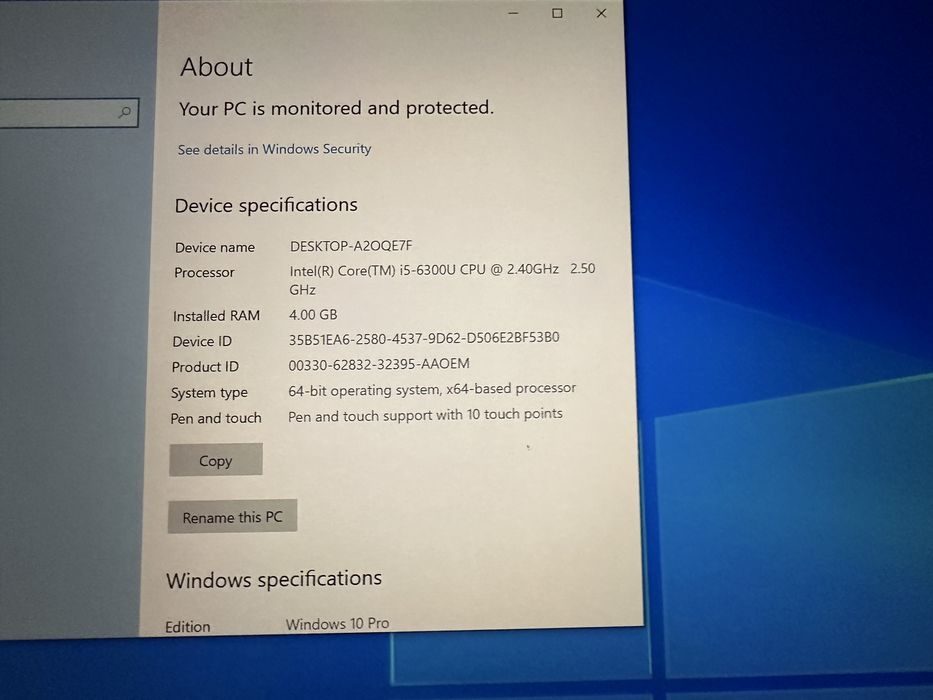Select installed RAM value 4.00 GB
Viewport: 933px width, 700px height.
[x=313, y=314]
